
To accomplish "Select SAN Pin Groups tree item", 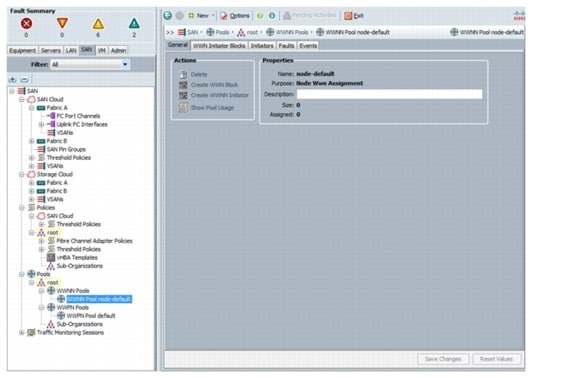I will 66,149.
